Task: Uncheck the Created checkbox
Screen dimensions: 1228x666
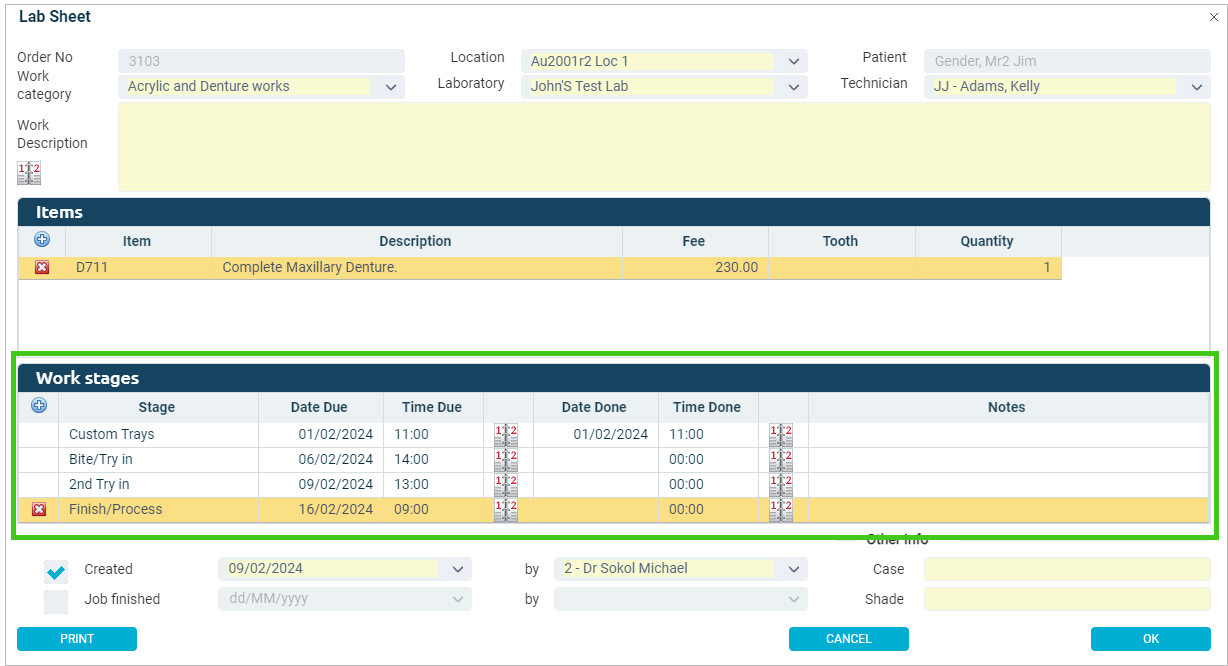Action: (56, 570)
